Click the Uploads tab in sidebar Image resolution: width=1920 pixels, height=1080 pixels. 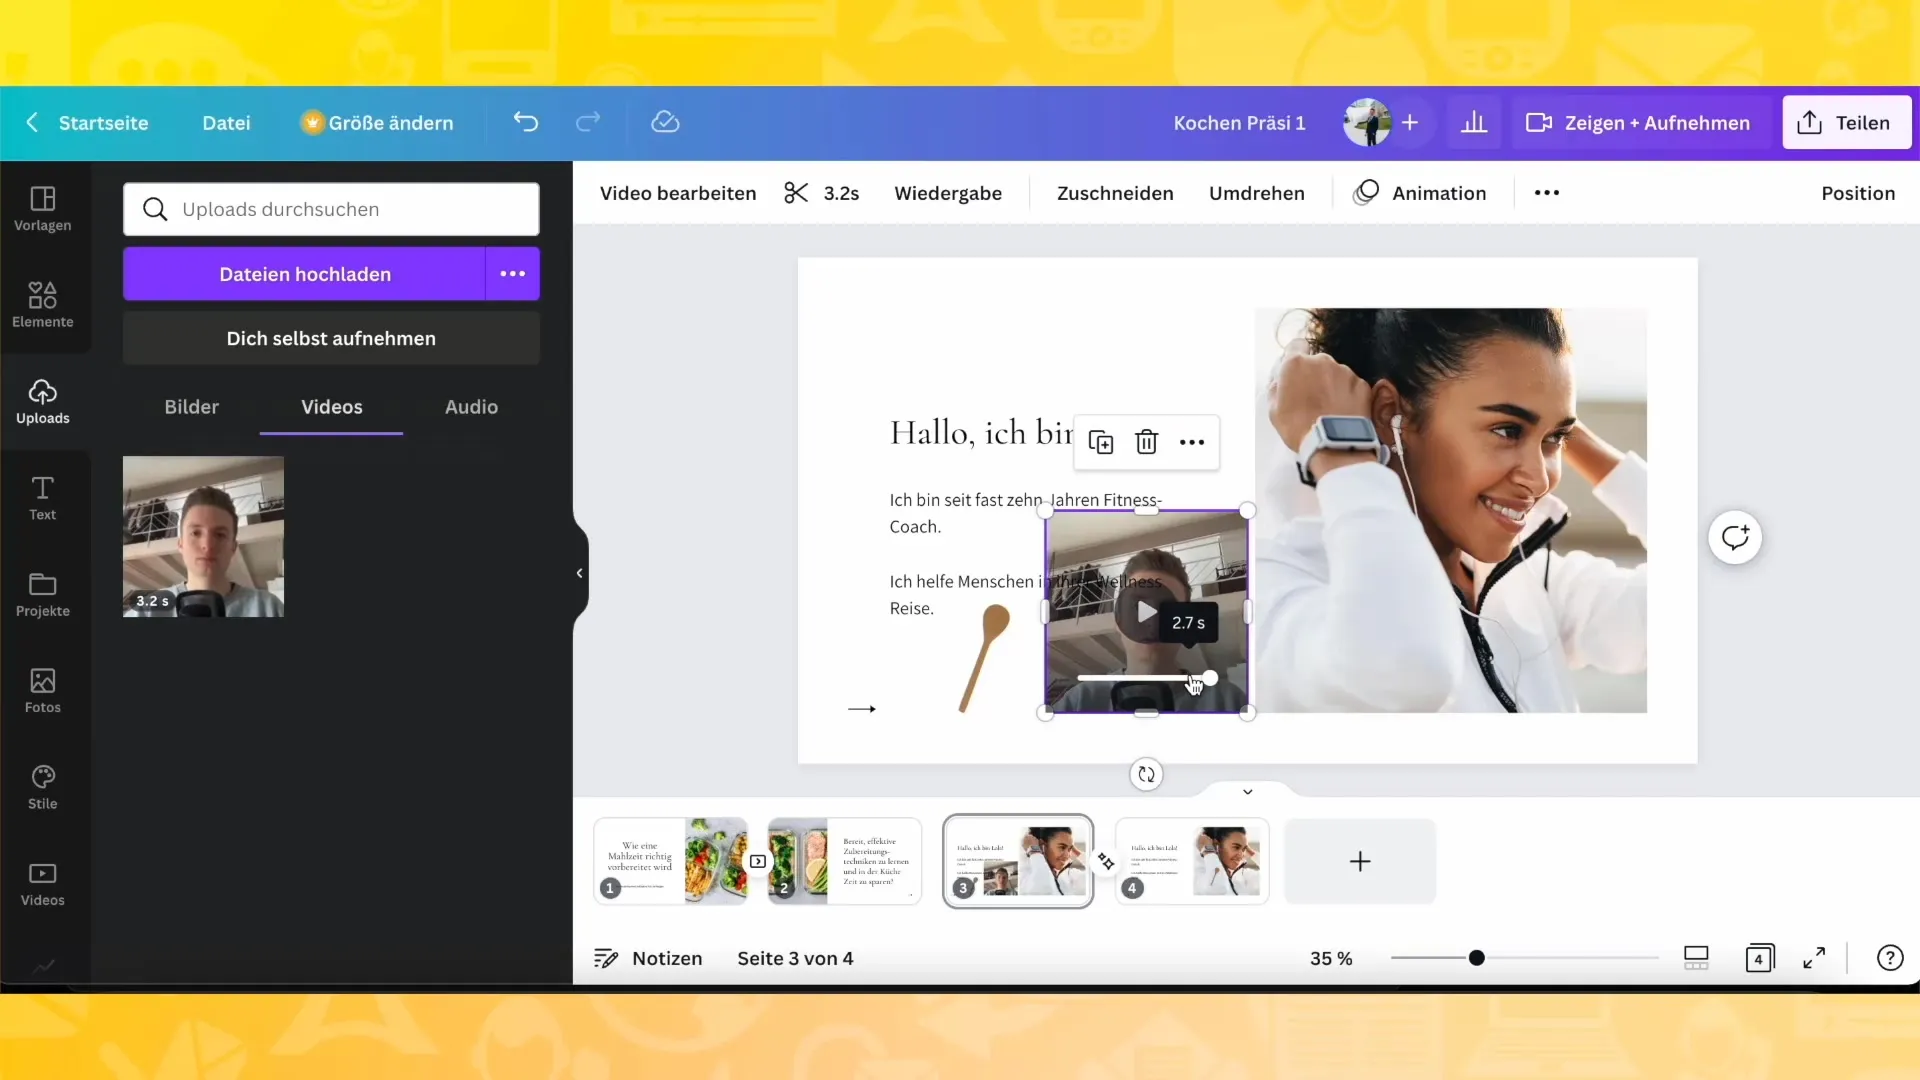pos(42,400)
